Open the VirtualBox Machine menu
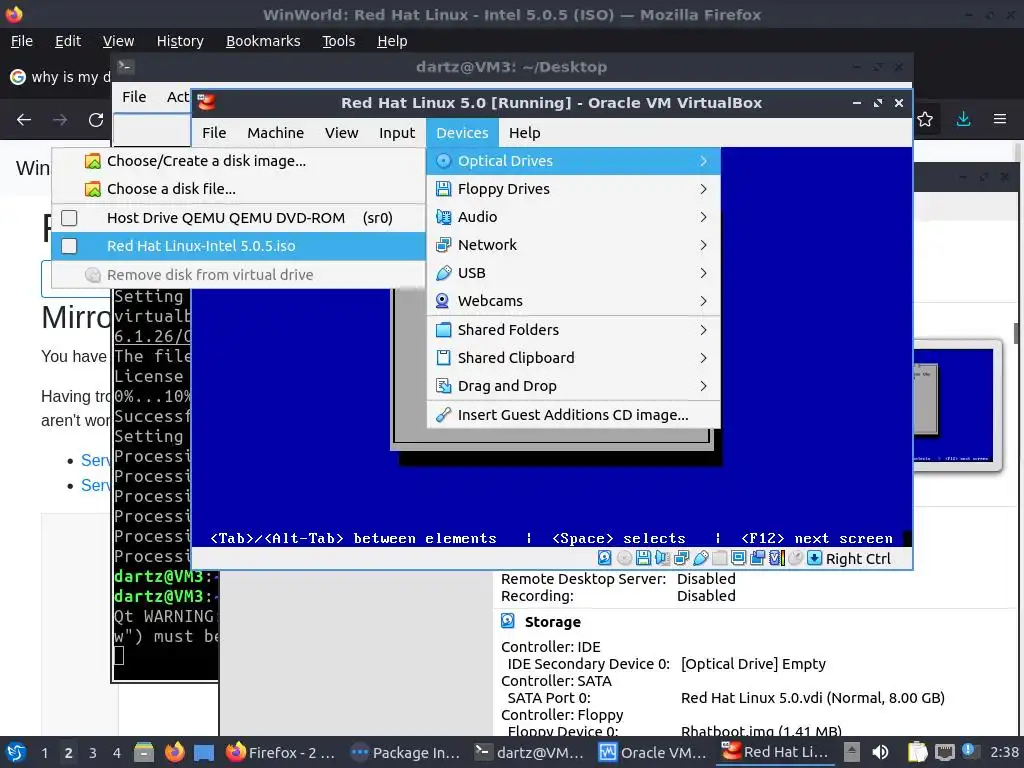1024x768 pixels. pos(276,133)
